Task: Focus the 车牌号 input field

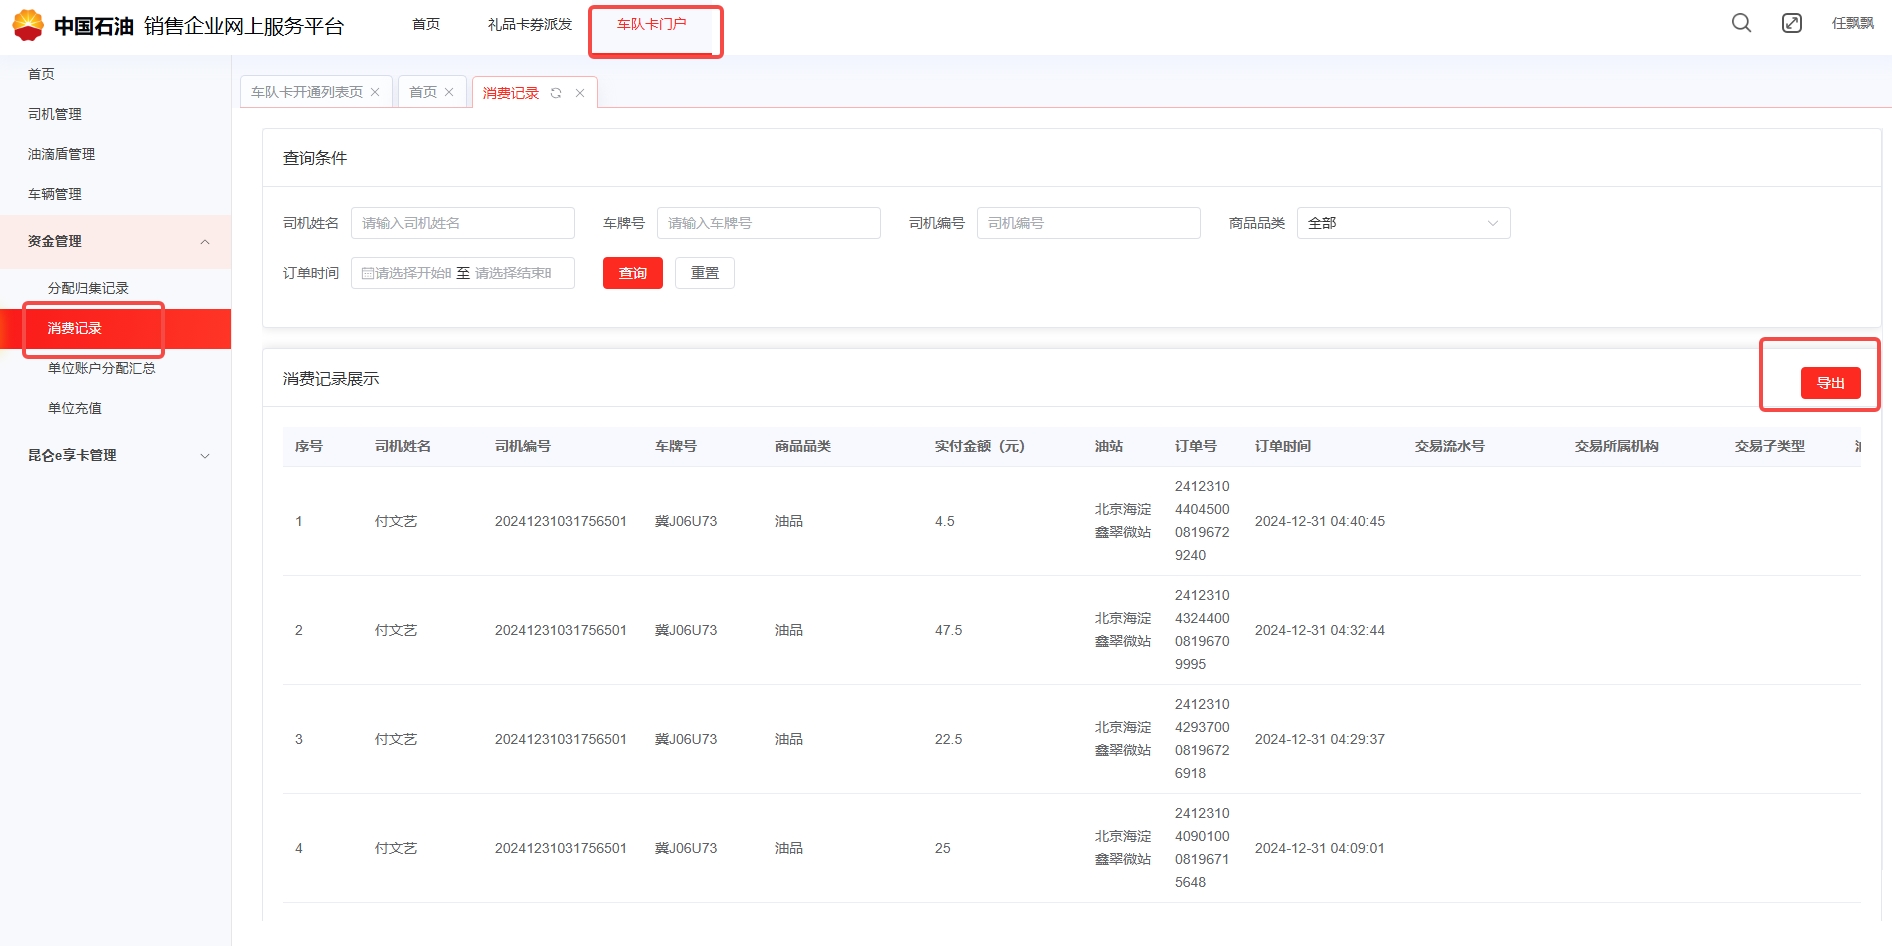Action: (768, 223)
